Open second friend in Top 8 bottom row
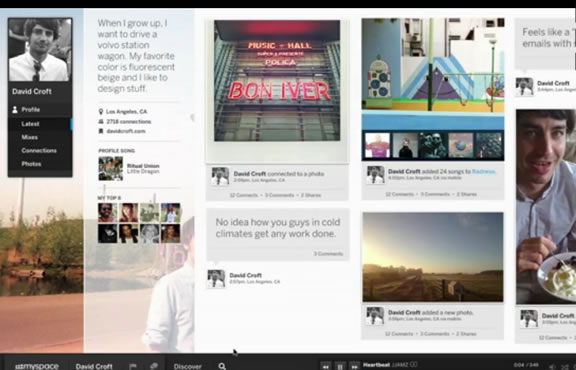 pos(129,234)
